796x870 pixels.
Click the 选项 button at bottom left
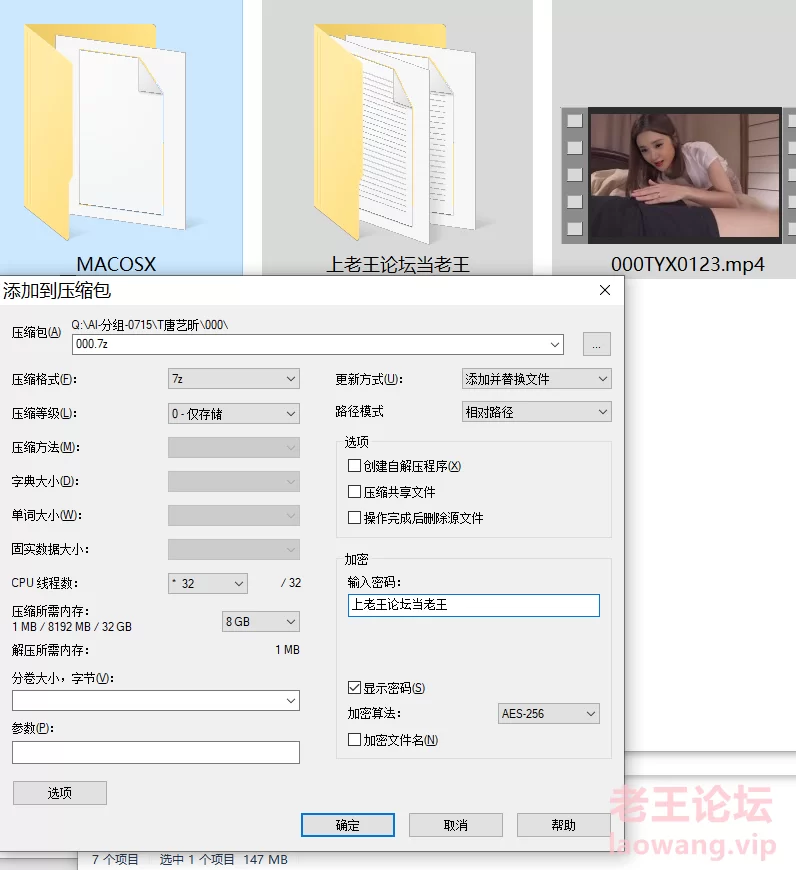click(x=60, y=793)
